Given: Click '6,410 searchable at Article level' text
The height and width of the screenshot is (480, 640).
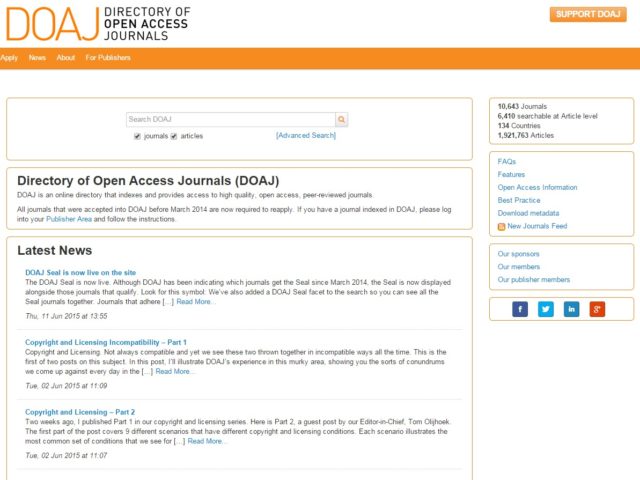Looking at the screenshot, I should [x=547, y=116].
